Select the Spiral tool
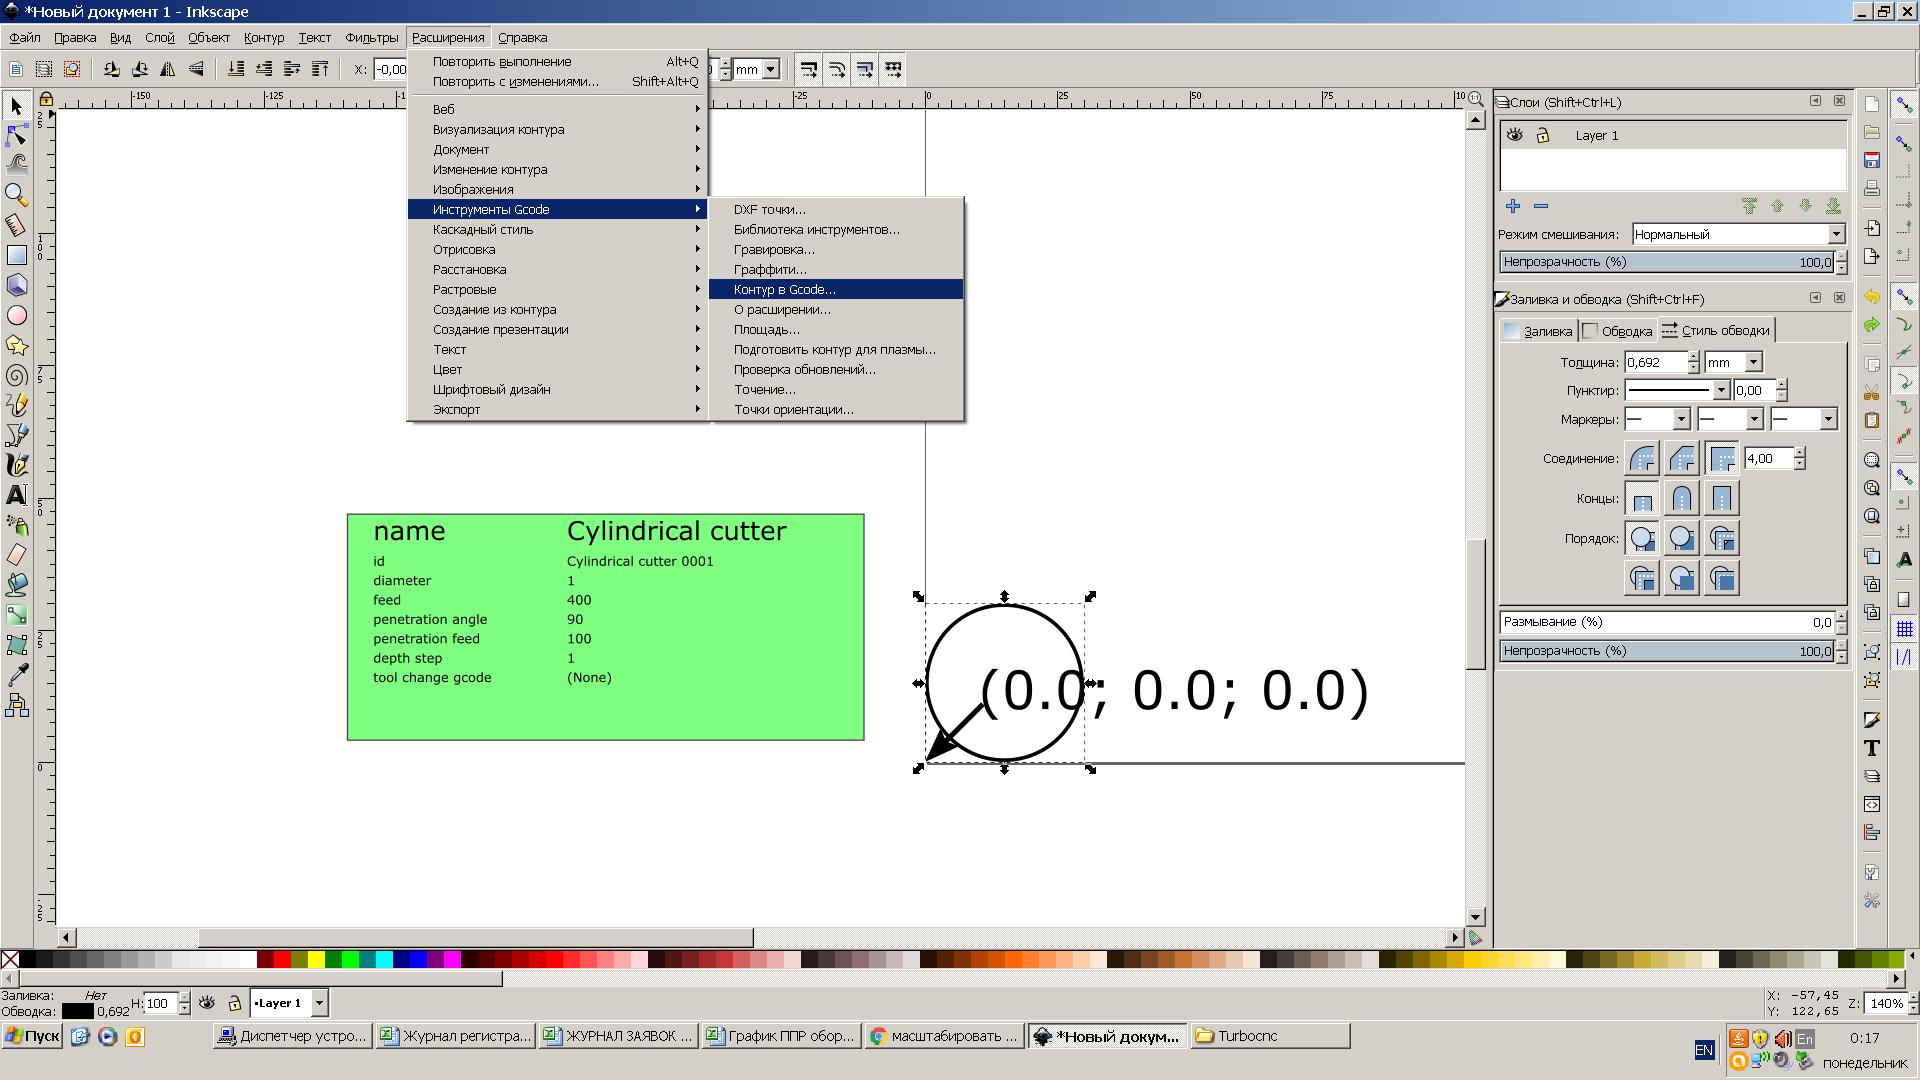Image resolution: width=1920 pixels, height=1080 pixels. point(16,376)
